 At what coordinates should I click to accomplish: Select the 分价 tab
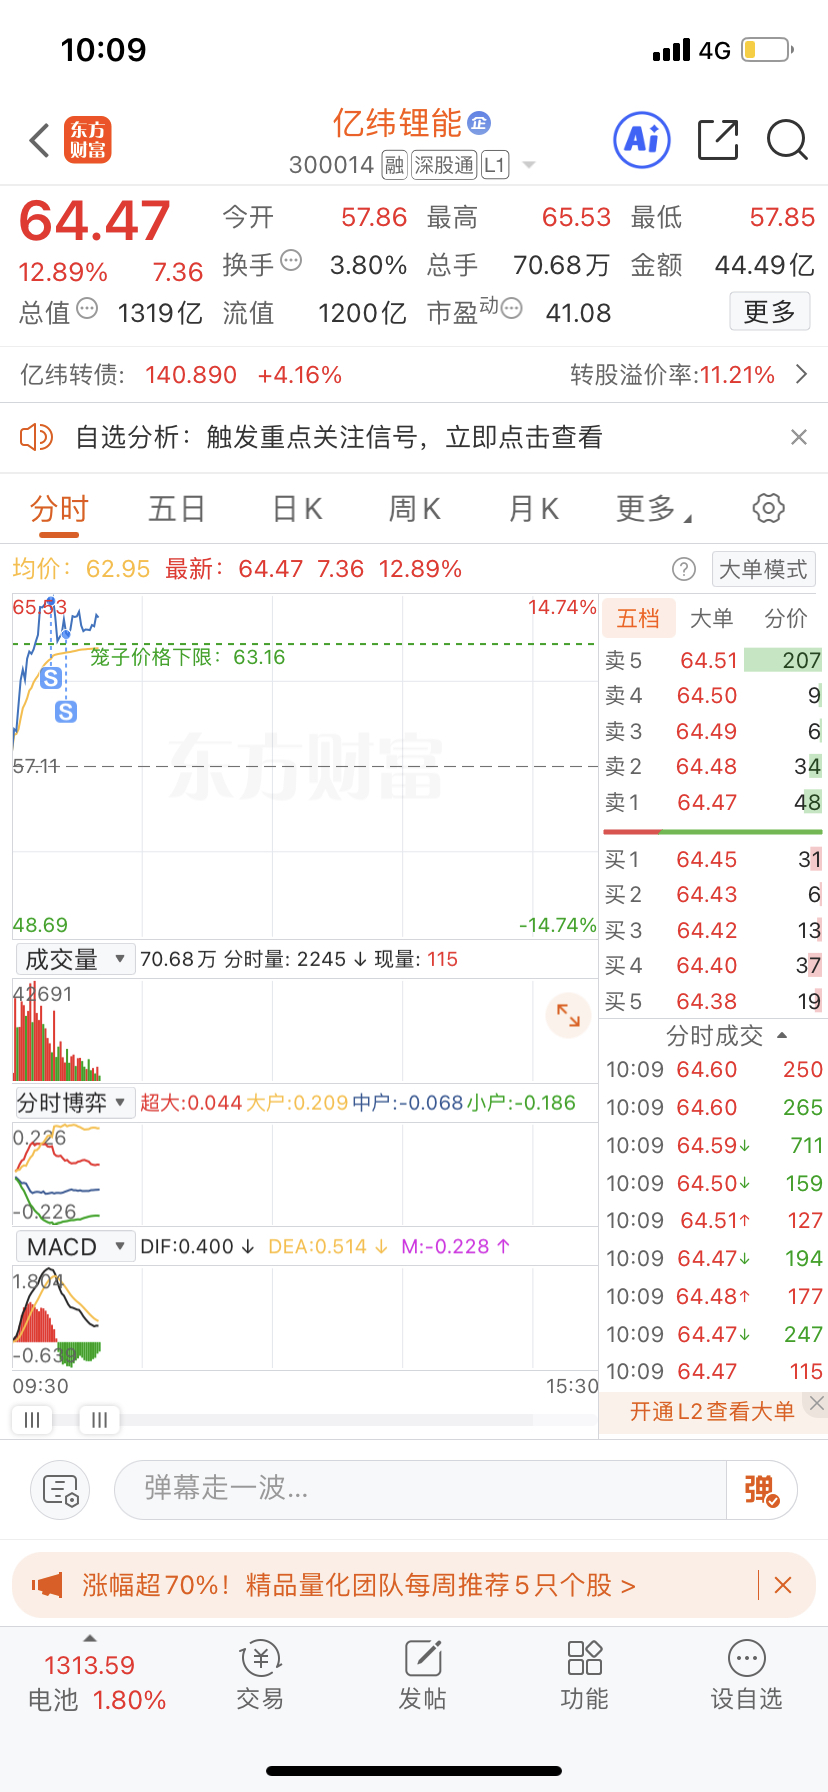[x=786, y=619]
